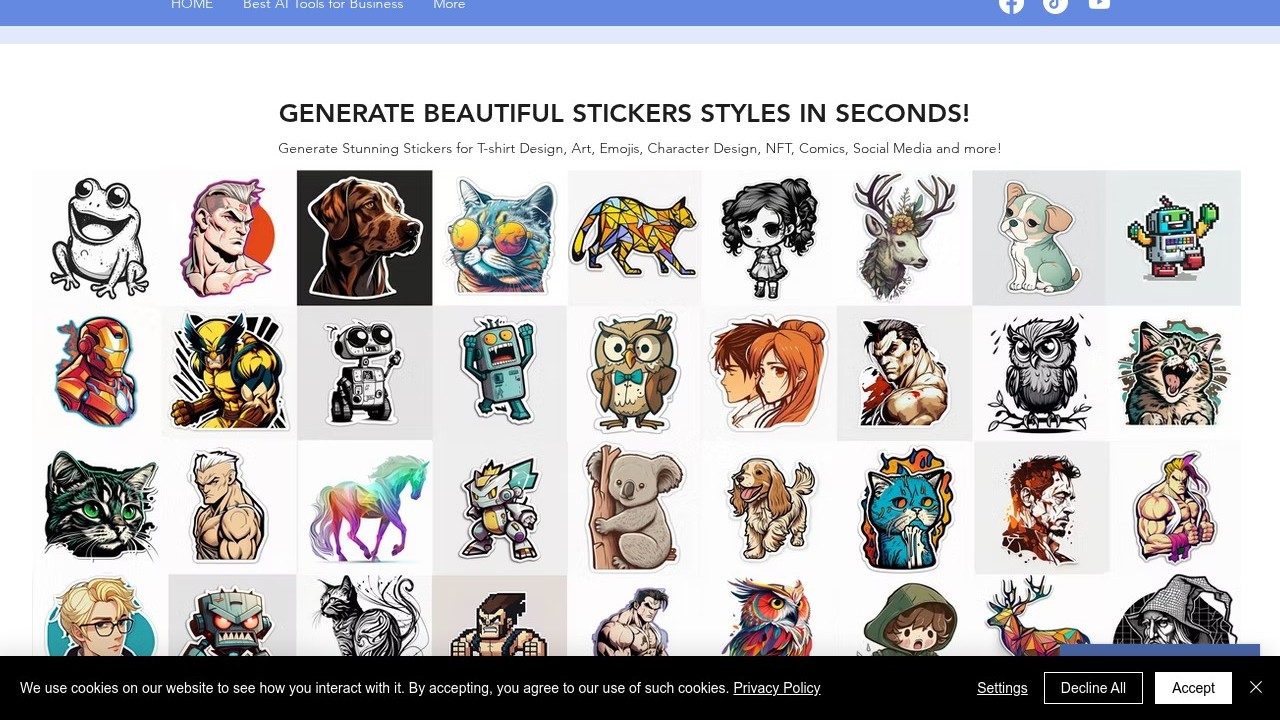The width and height of the screenshot is (1280, 720).
Task: Select the smiling frog sticker
Action: pyautogui.click(x=98, y=238)
